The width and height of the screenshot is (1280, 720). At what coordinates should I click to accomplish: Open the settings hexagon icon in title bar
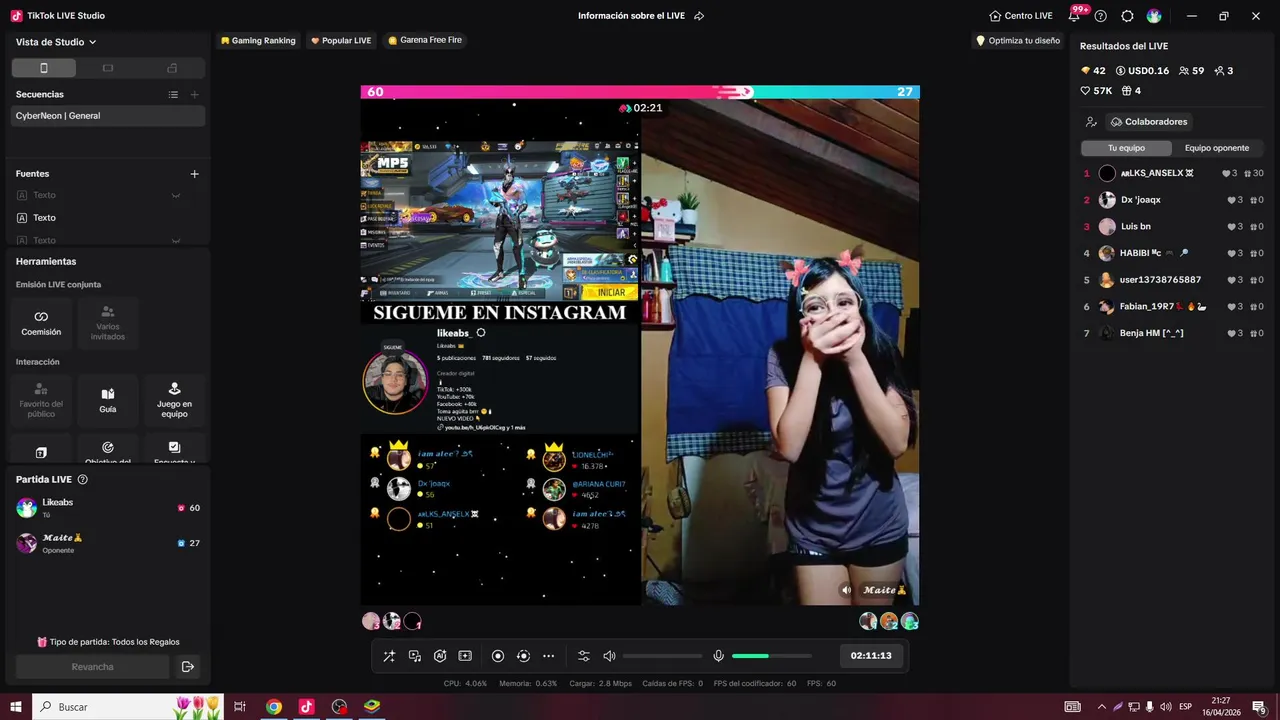click(1127, 16)
